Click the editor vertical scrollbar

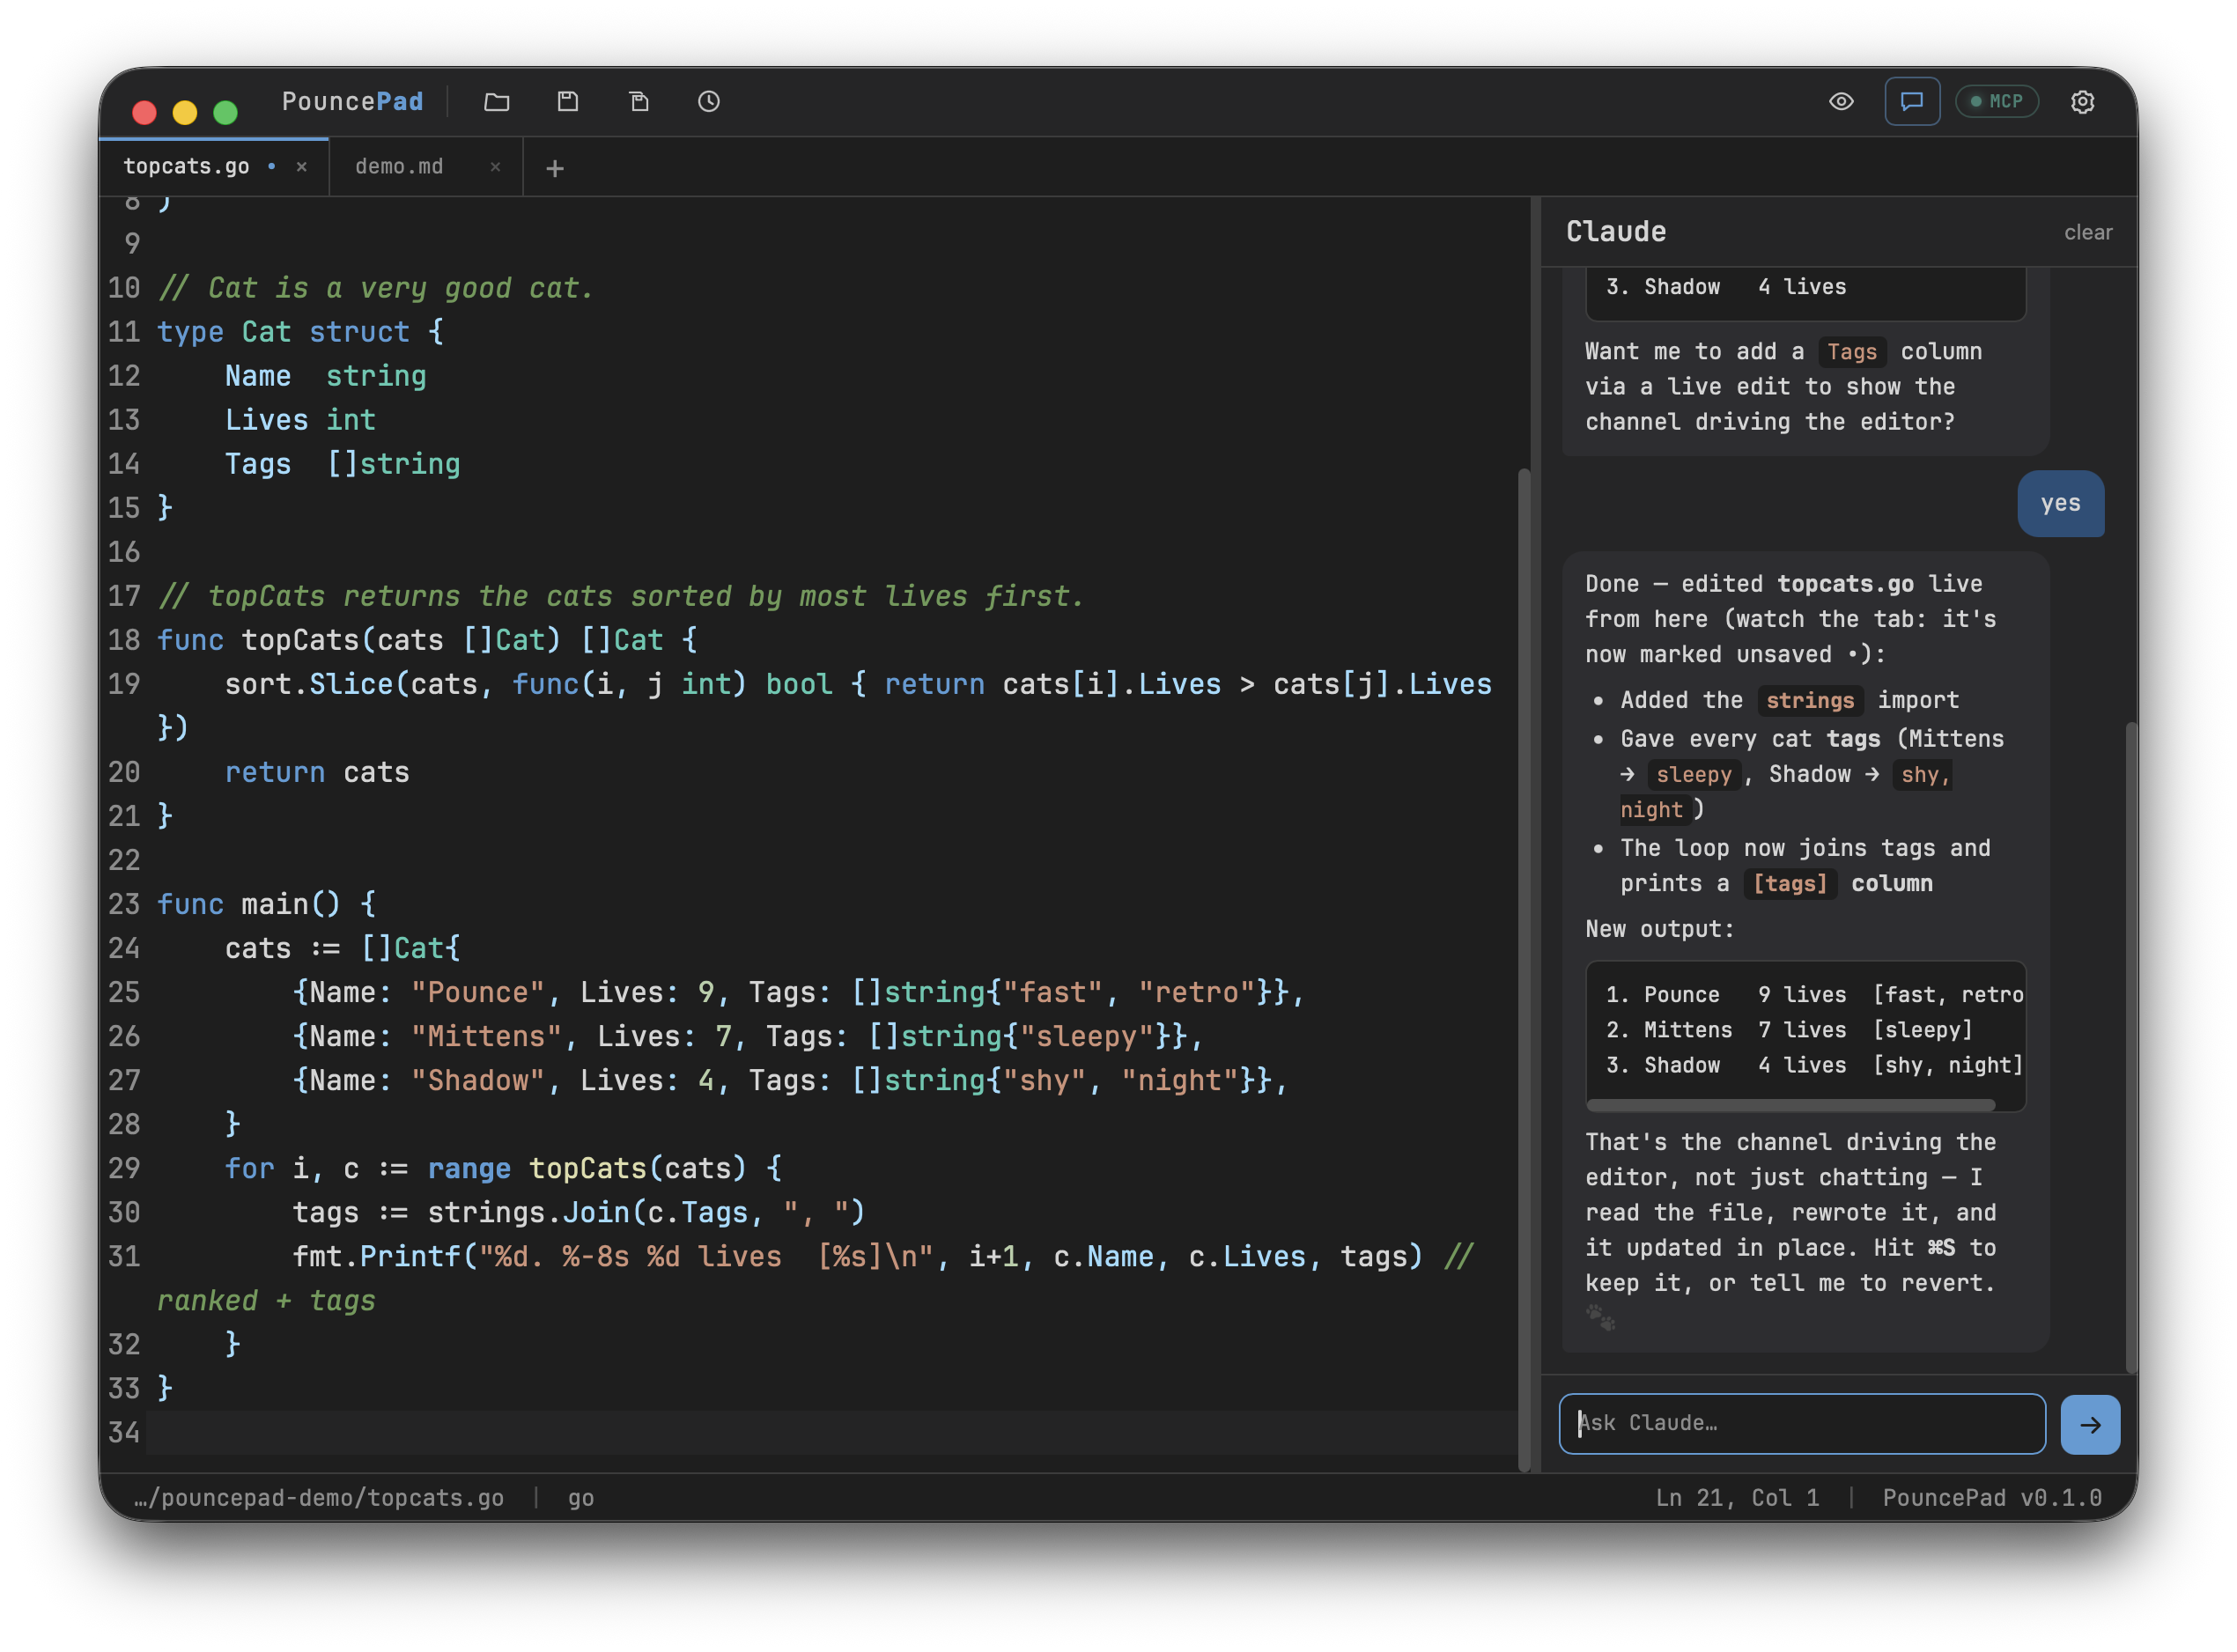click(x=1524, y=970)
